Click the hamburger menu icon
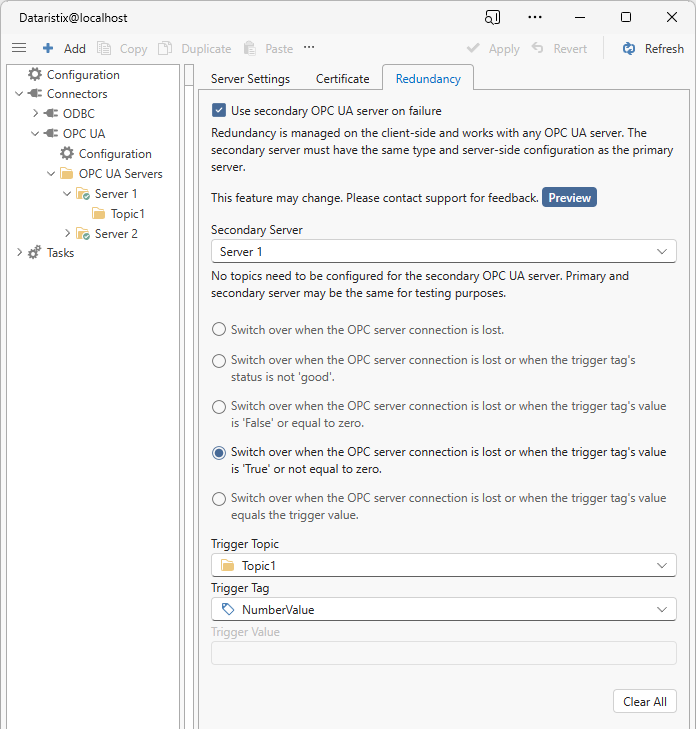Screen dimensions: 696x729 pyautogui.click(x=19, y=48)
